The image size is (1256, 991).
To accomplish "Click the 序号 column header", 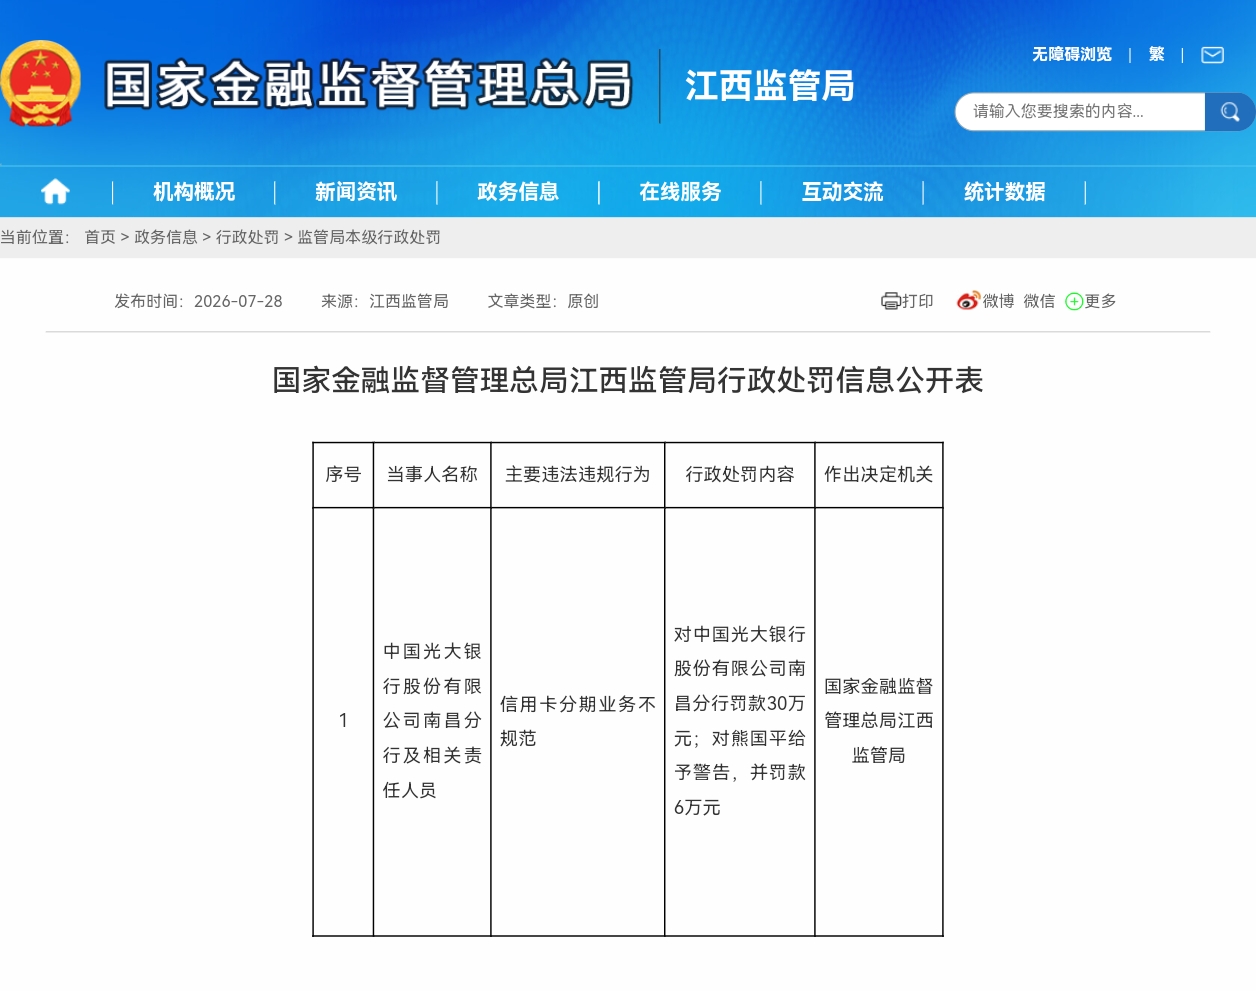I will [343, 475].
